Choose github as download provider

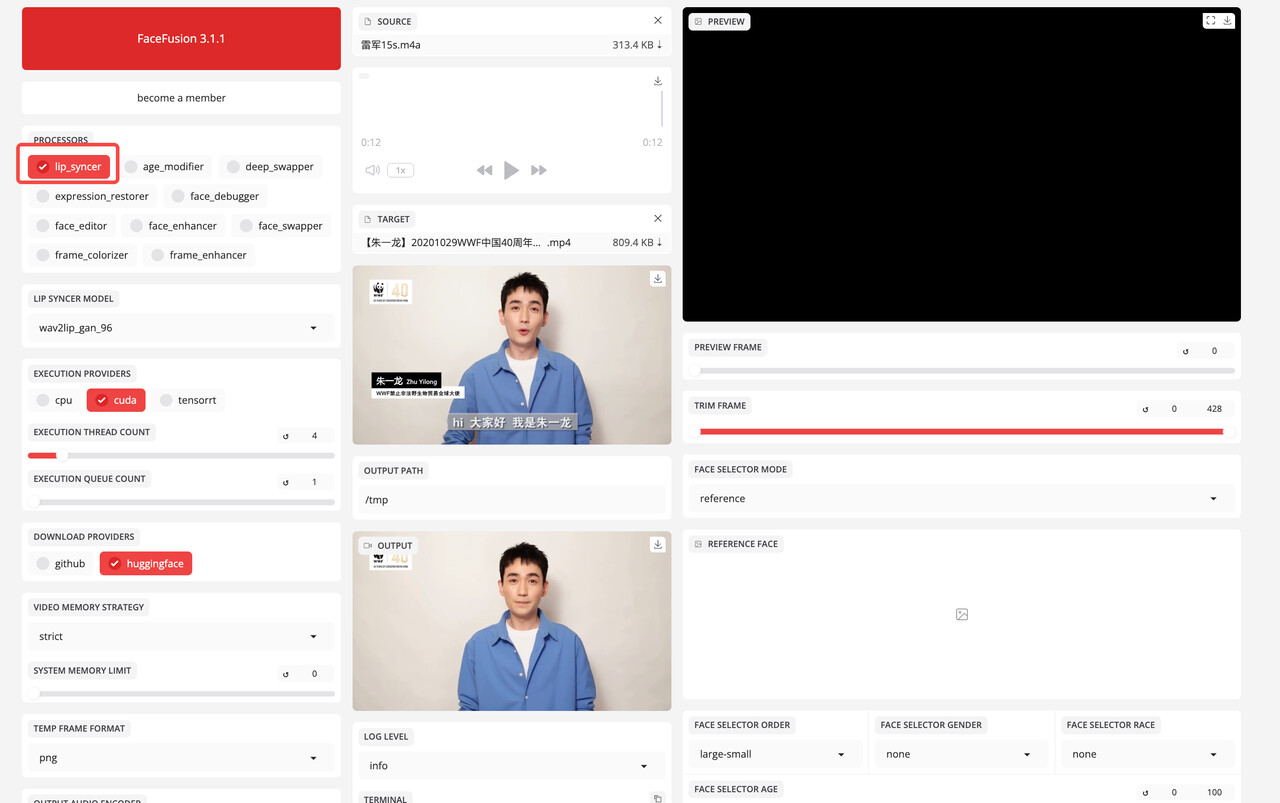(x=60, y=564)
